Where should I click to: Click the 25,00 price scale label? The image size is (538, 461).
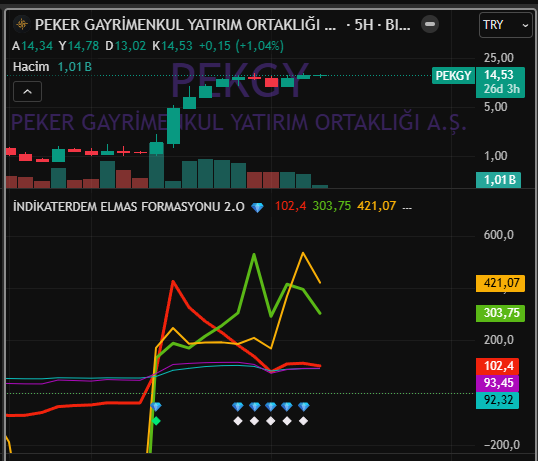(499, 58)
